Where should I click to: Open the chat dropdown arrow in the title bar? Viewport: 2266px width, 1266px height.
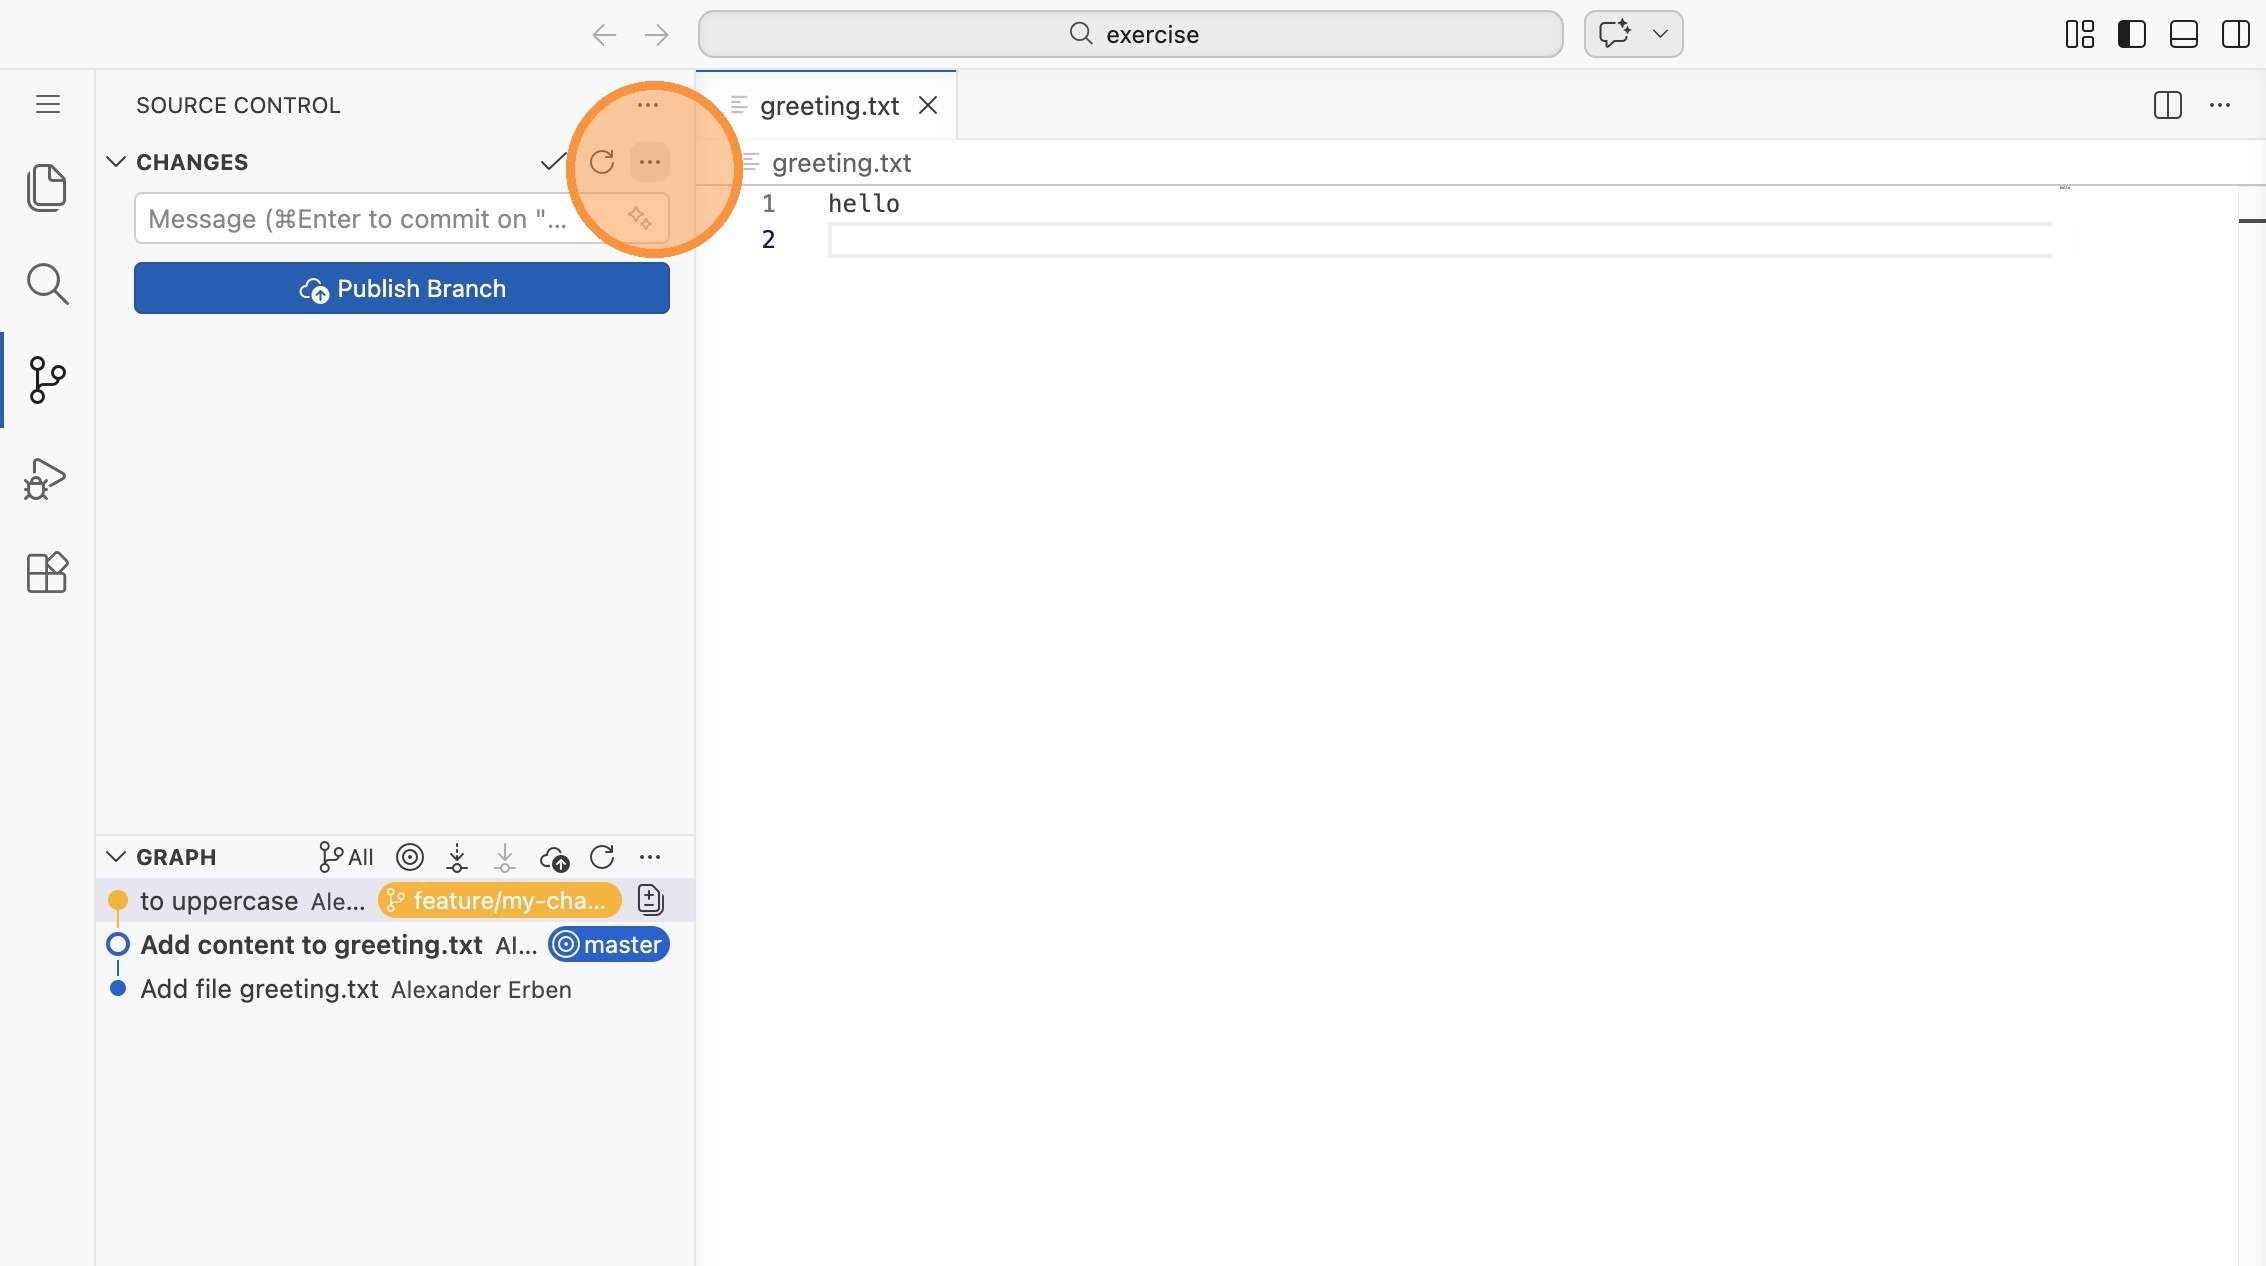pos(1660,34)
